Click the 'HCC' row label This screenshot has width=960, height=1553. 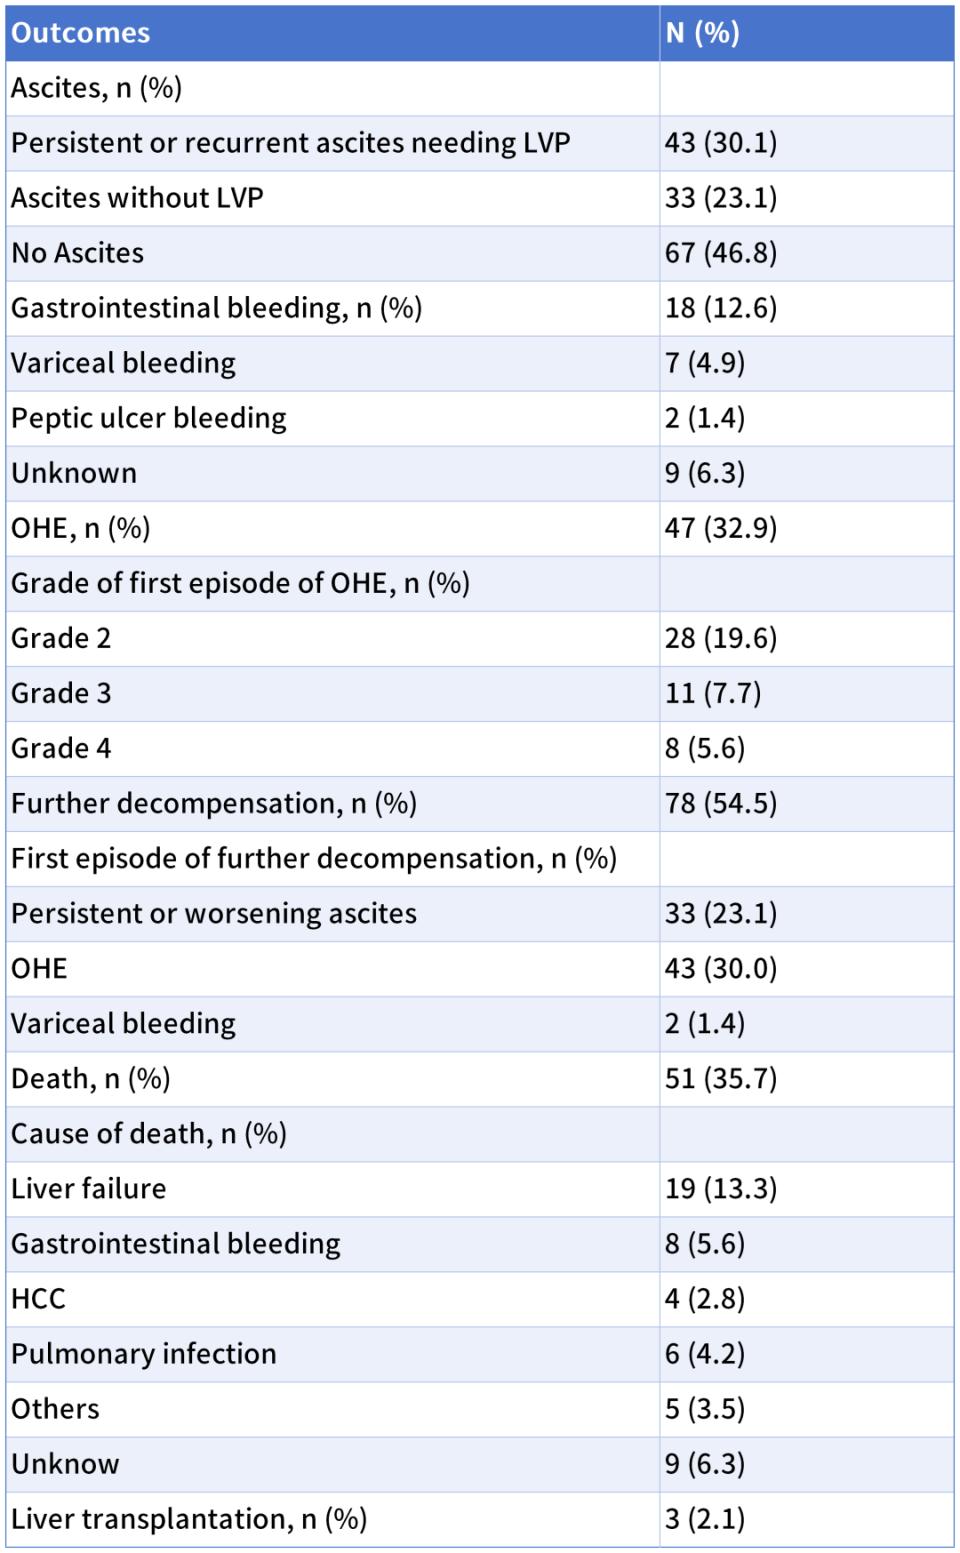(x=38, y=1298)
